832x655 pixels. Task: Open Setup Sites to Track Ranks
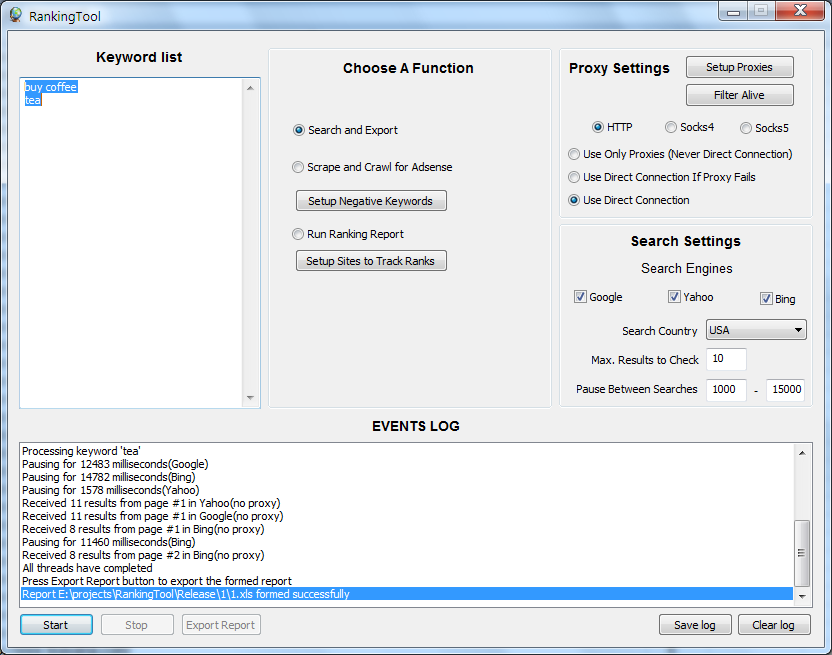371,261
